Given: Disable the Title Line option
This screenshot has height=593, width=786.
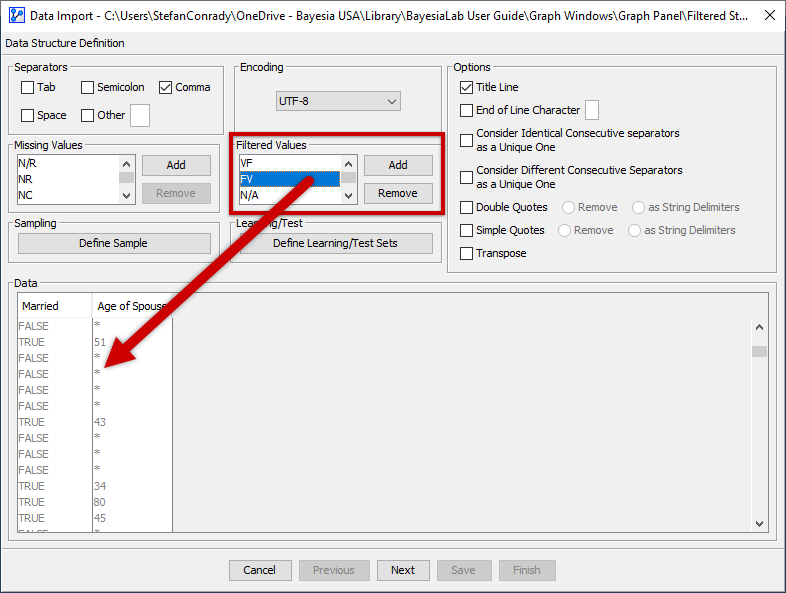Looking at the screenshot, I should pyautogui.click(x=466, y=88).
